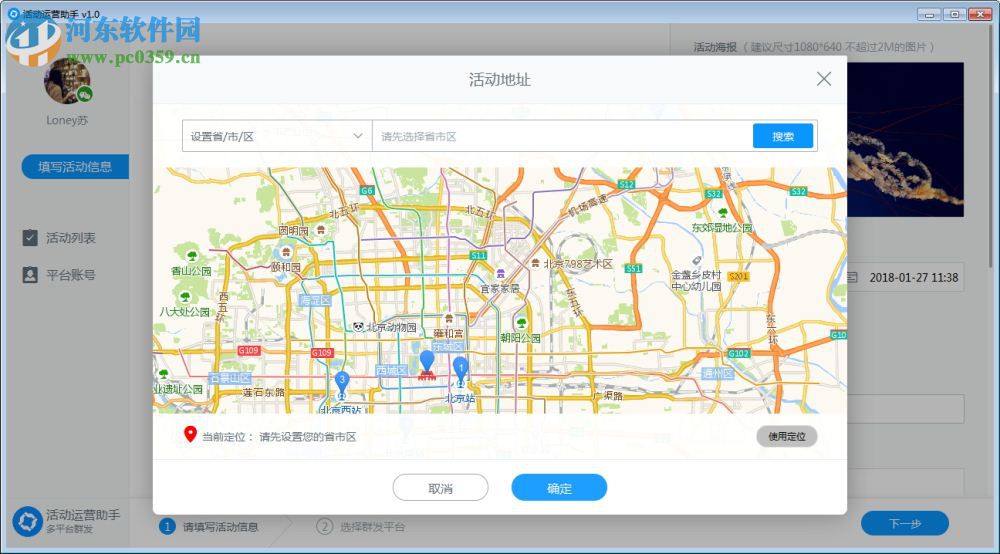The width and height of the screenshot is (1000, 554).
Task: Click 香山公园 tree icon on map
Action: pos(191,257)
